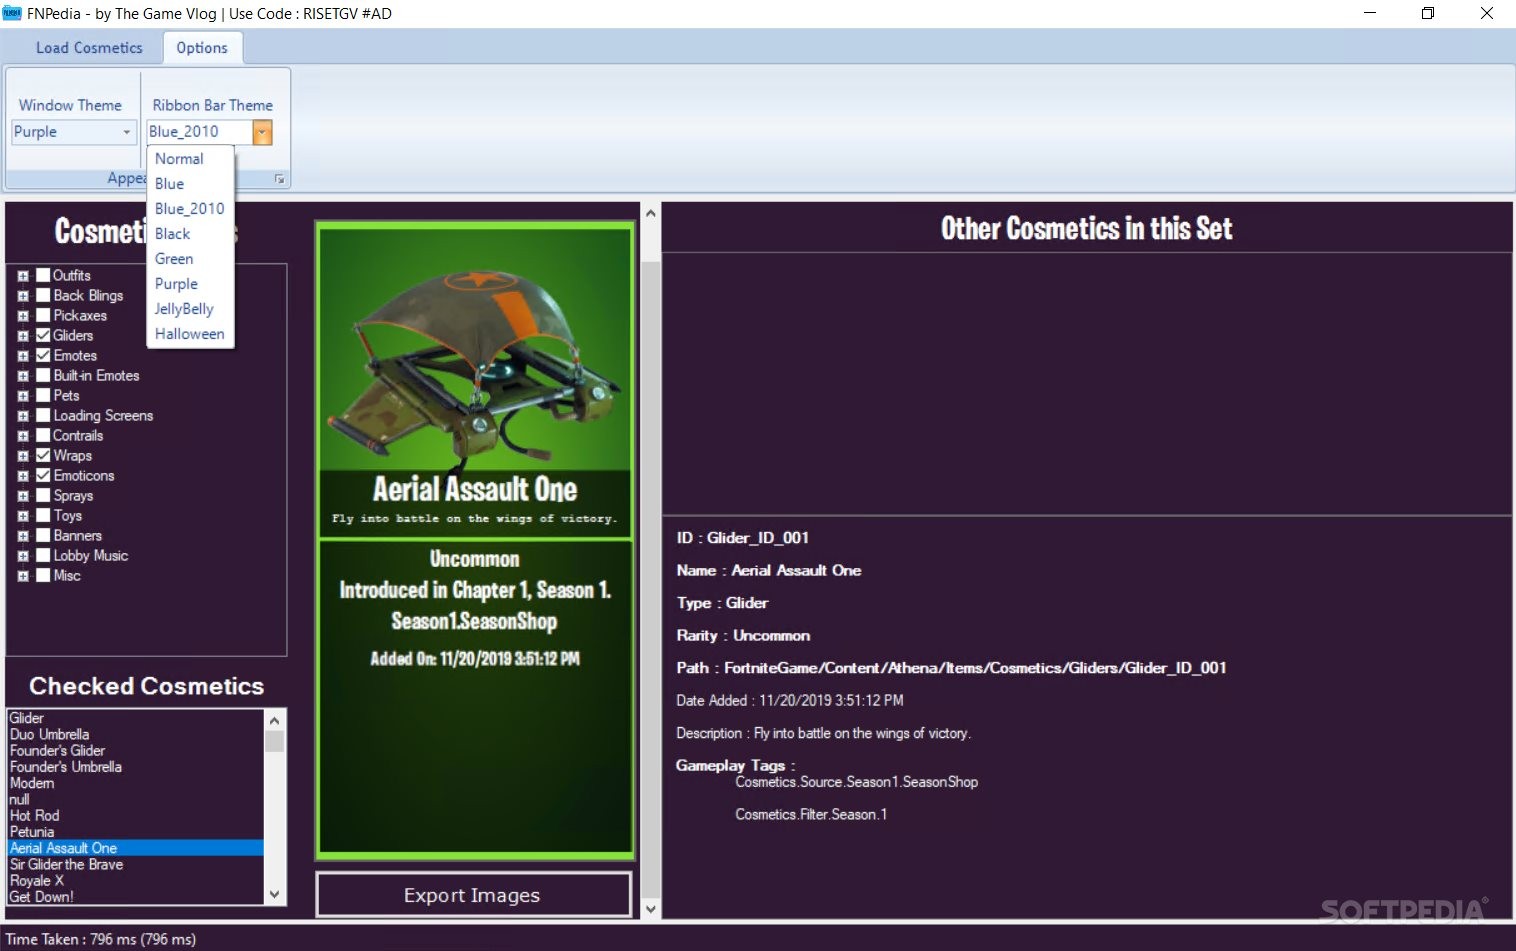Check the Toys checkbox
1516x951 pixels.
[43, 515]
